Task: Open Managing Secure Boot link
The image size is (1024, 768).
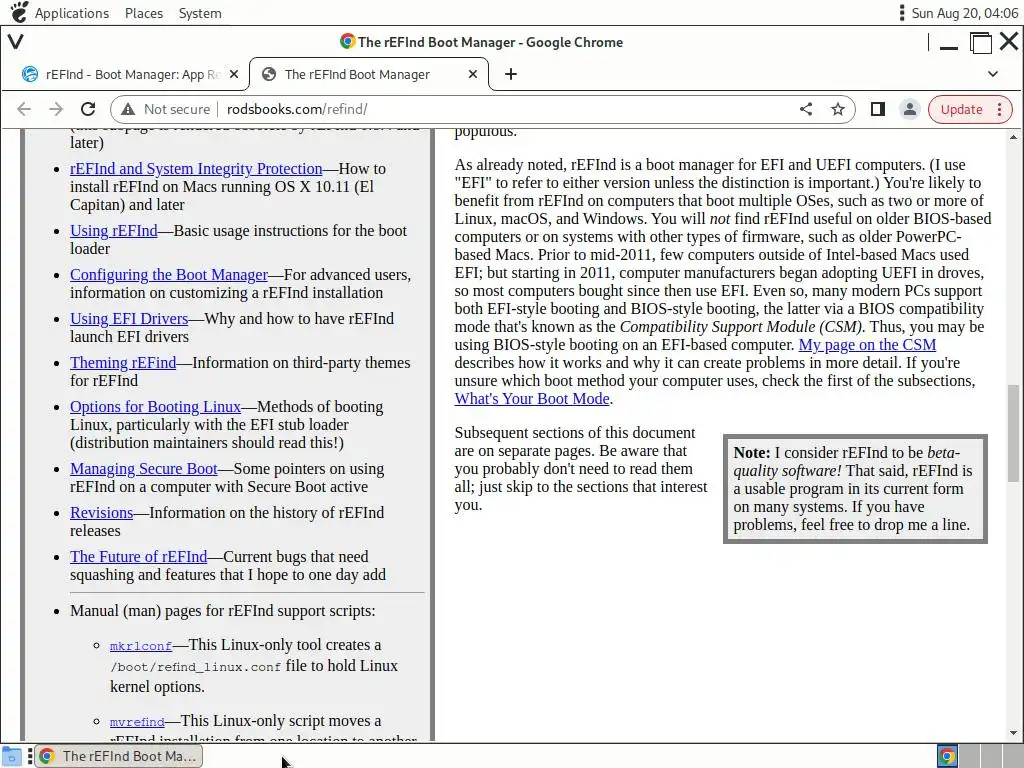Action: pos(144,469)
